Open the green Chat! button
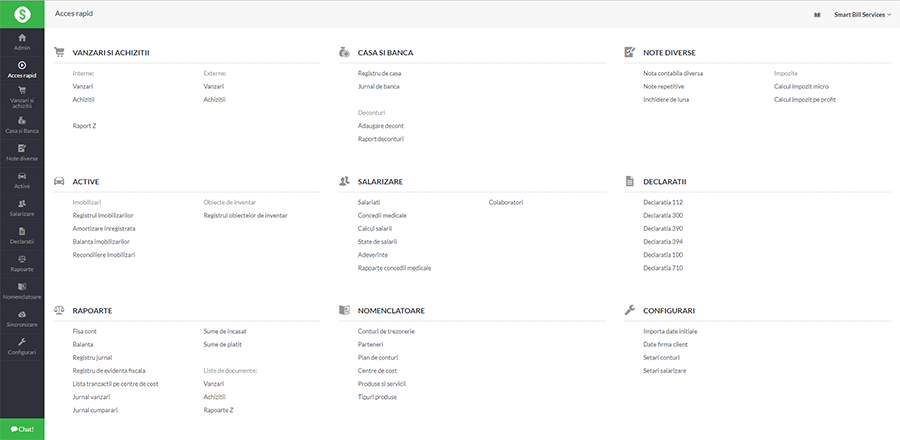Viewport: 900px width, 440px height. [x=22, y=429]
